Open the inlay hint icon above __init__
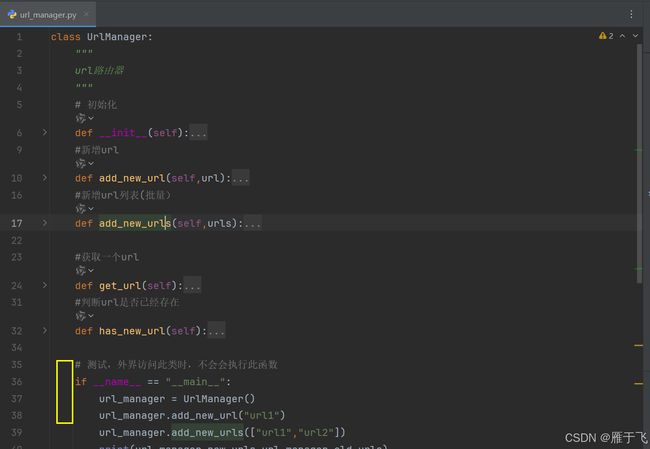The height and width of the screenshot is (449, 650). pyautogui.click(x=84, y=118)
